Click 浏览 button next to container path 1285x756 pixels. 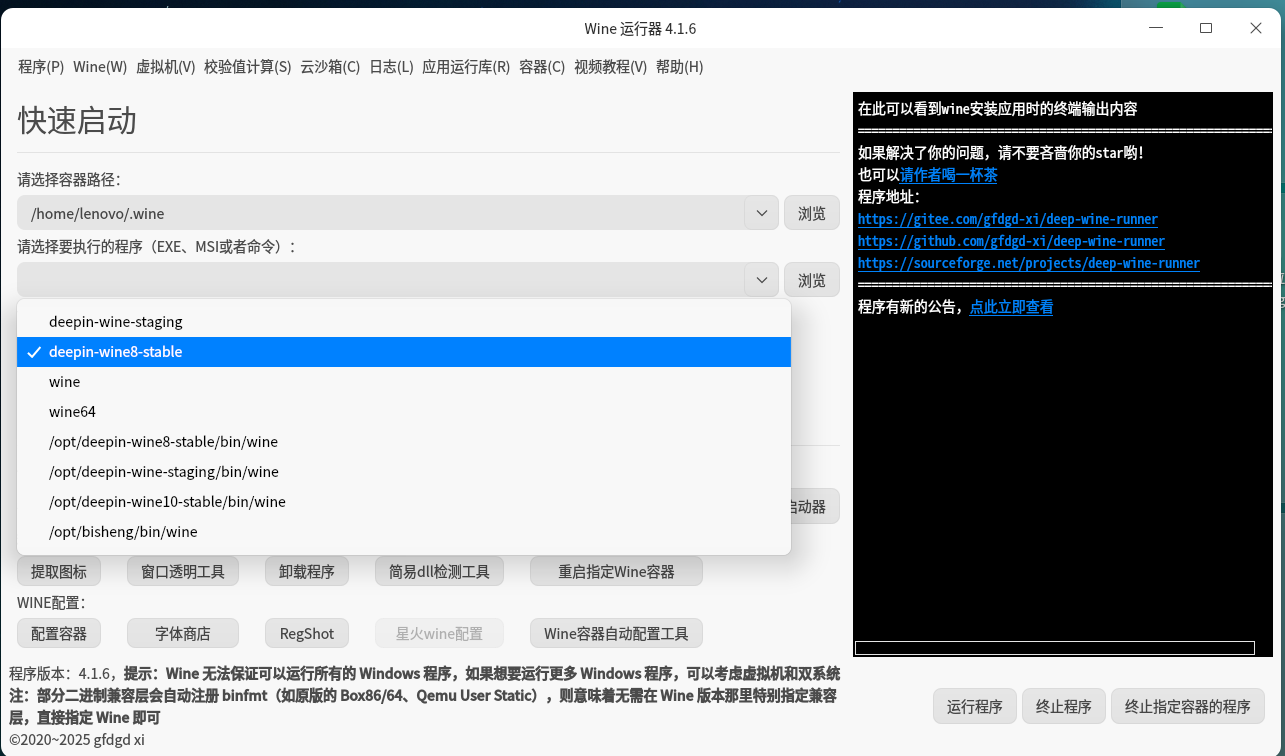pos(812,213)
